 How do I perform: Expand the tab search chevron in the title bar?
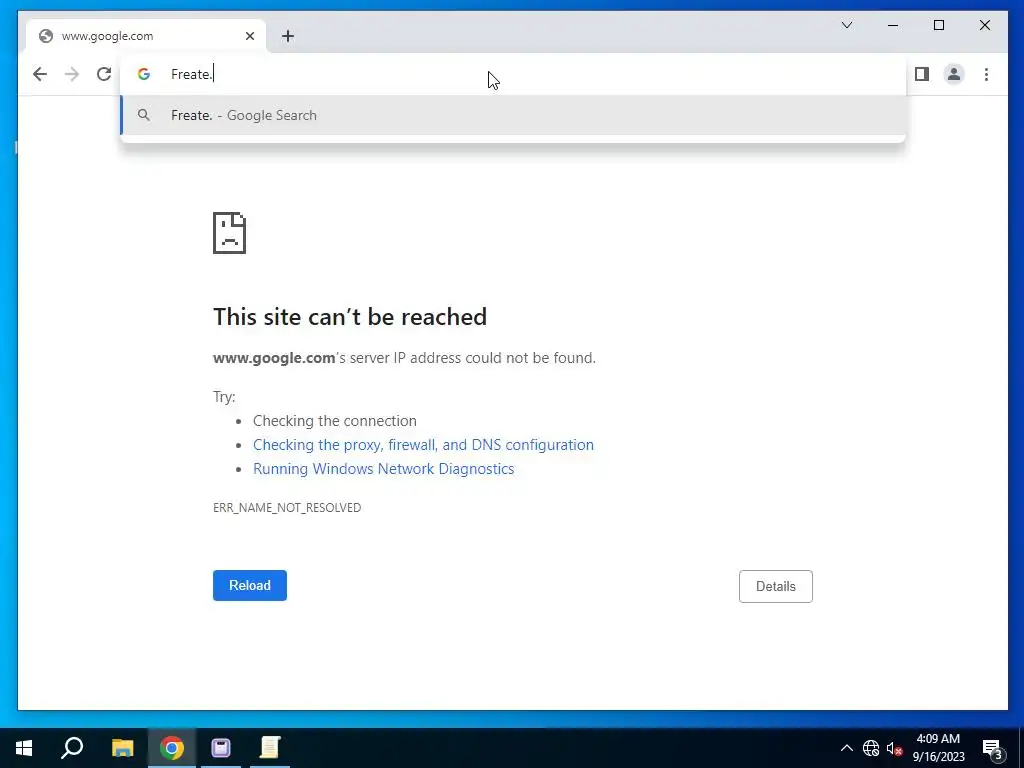click(847, 25)
